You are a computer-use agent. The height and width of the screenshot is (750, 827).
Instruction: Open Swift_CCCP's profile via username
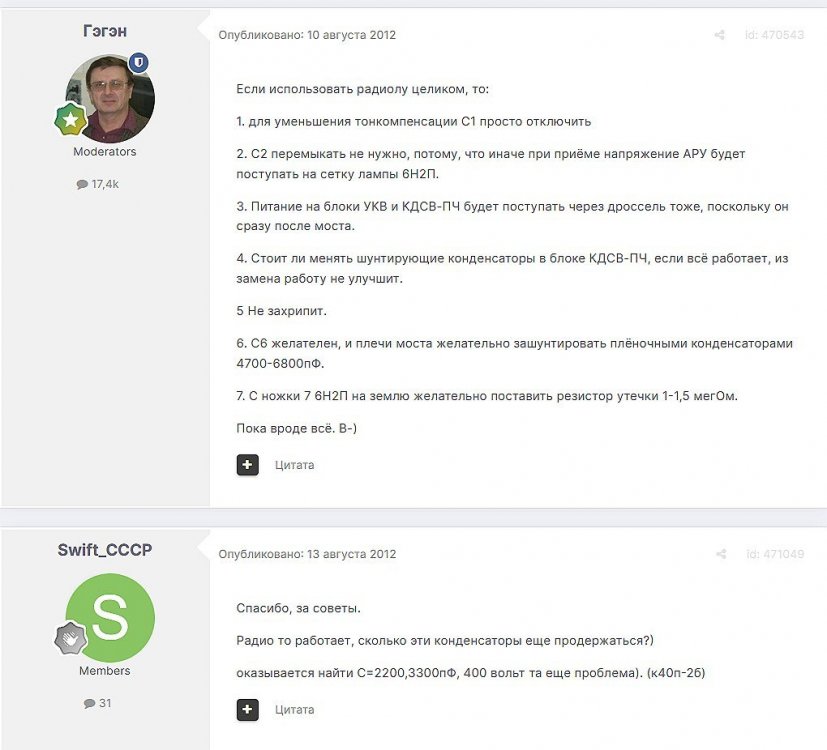[x=104, y=550]
